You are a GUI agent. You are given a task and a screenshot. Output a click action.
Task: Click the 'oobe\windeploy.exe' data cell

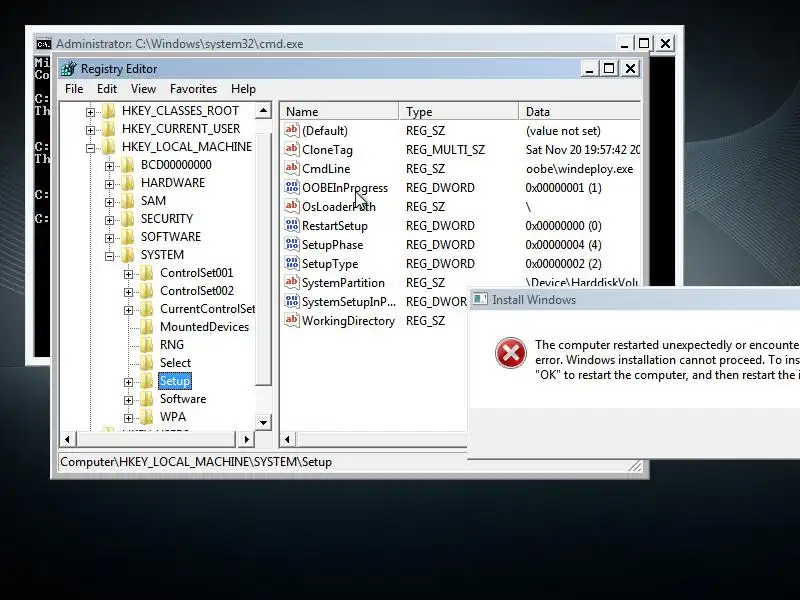coord(579,169)
